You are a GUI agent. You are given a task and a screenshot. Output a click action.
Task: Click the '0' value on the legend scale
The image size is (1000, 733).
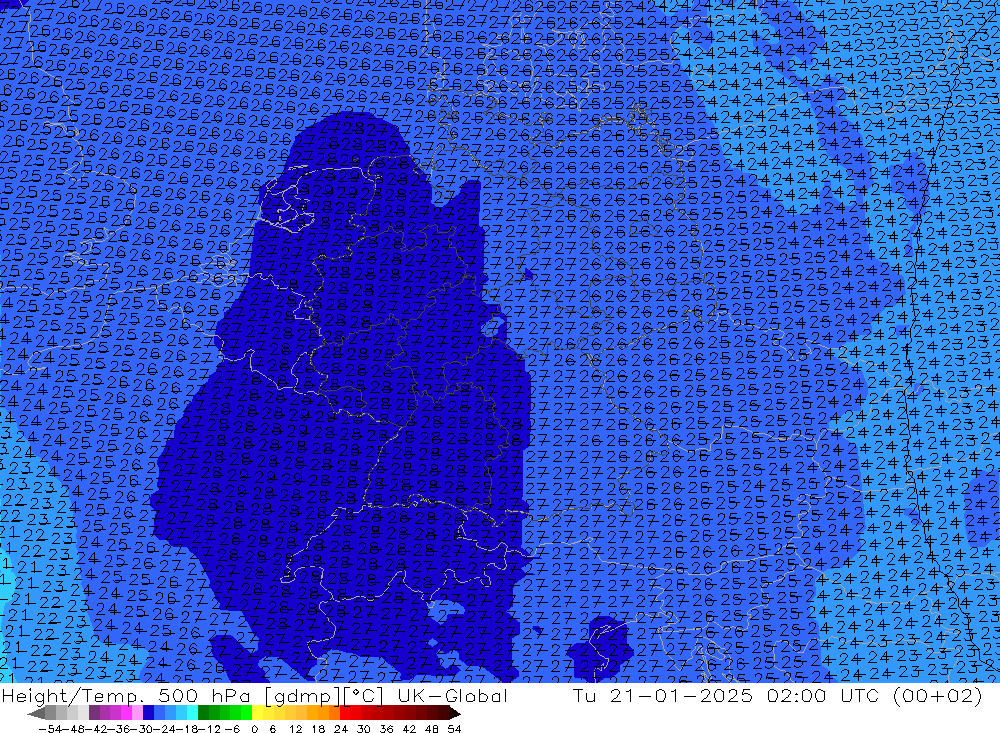pyautogui.click(x=254, y=729)
